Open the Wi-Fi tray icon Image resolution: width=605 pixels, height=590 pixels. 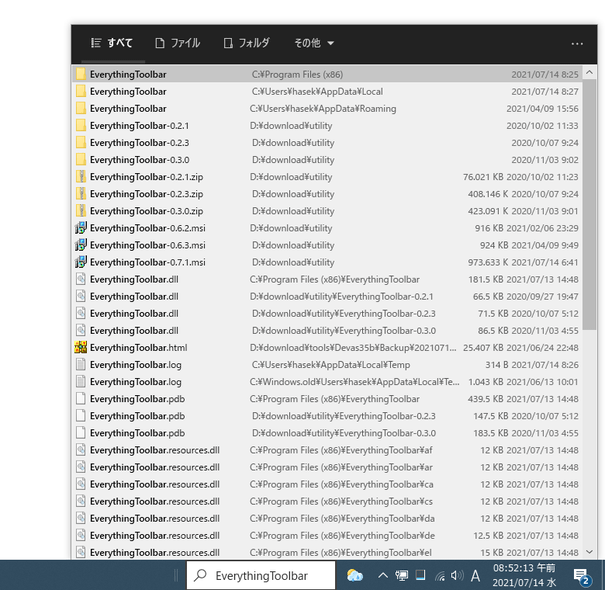(440, 576)
